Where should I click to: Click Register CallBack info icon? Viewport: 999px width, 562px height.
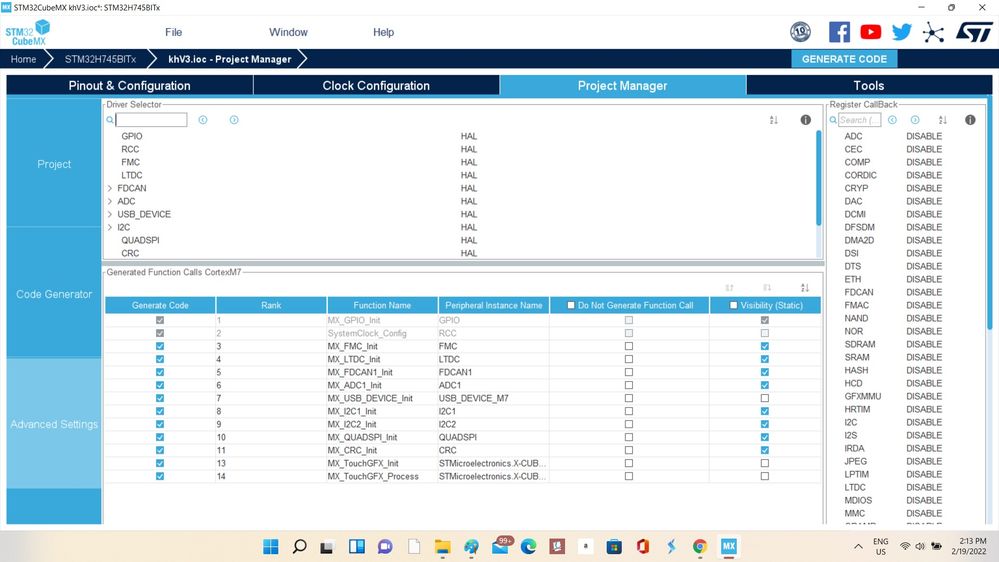970,120
